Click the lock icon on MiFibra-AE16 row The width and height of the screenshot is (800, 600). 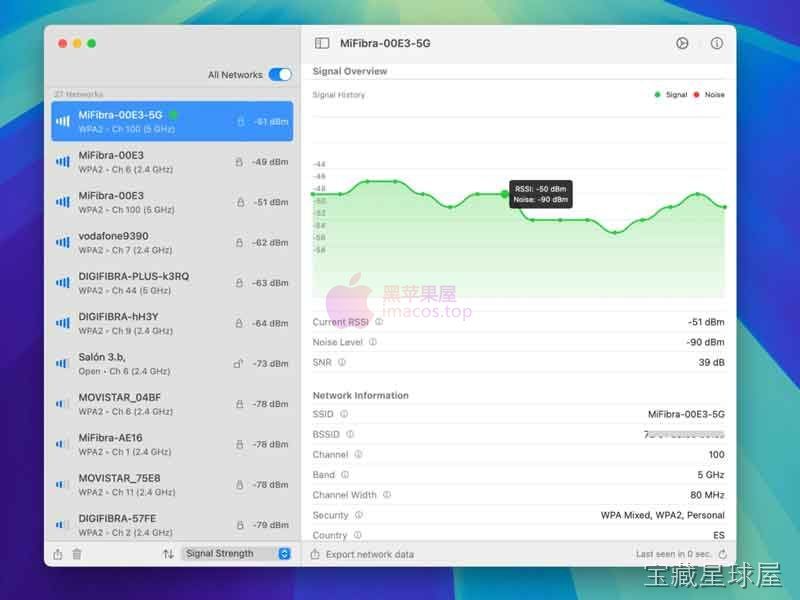(239, 444)
